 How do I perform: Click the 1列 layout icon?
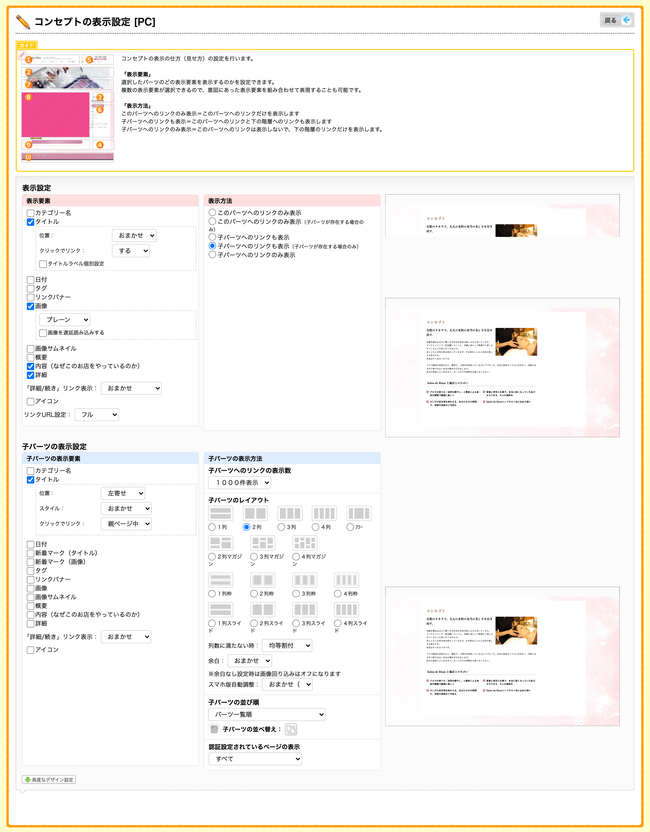point(220,513)
